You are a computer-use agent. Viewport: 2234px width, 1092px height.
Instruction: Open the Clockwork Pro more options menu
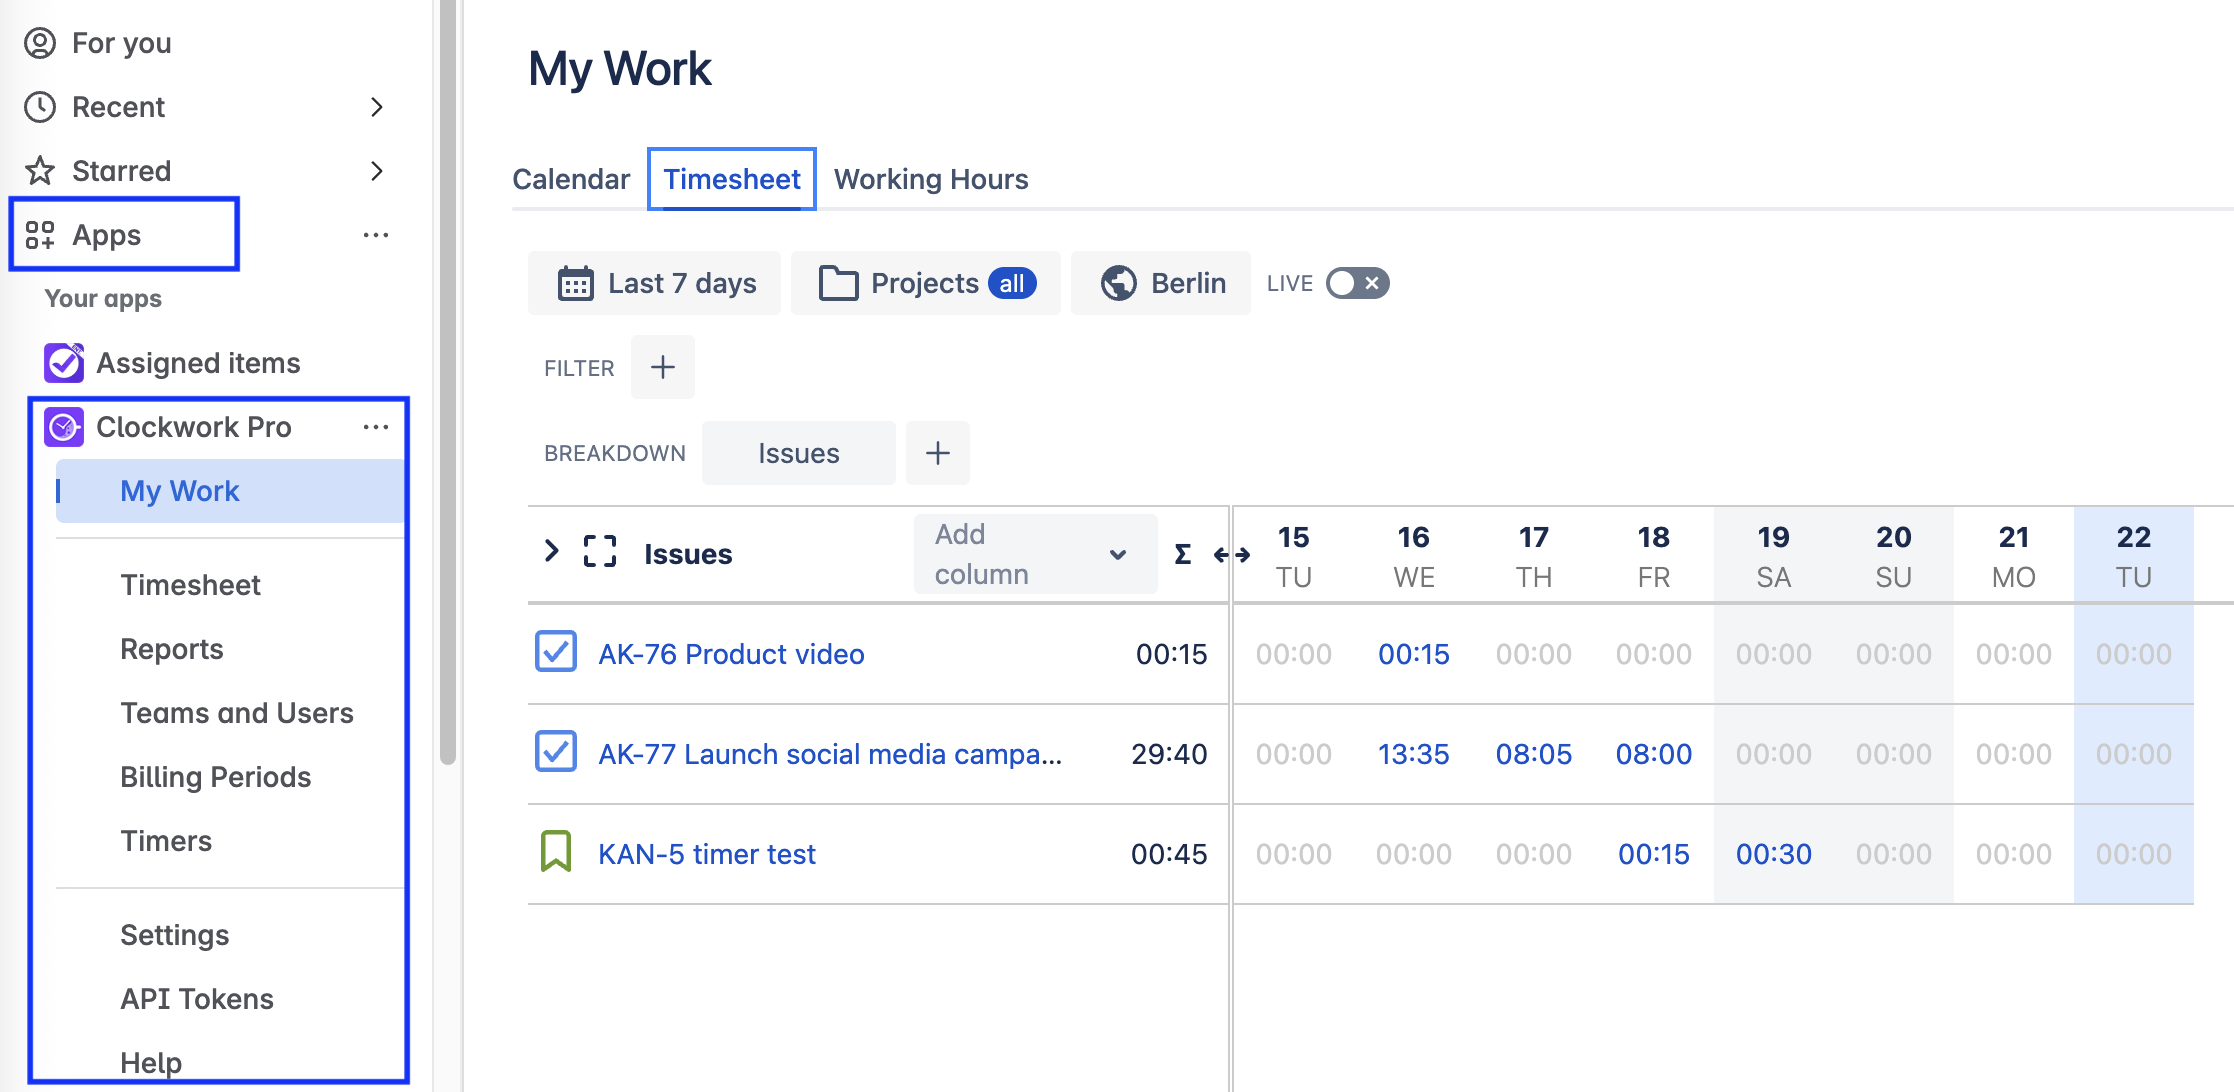coord(376,427)
